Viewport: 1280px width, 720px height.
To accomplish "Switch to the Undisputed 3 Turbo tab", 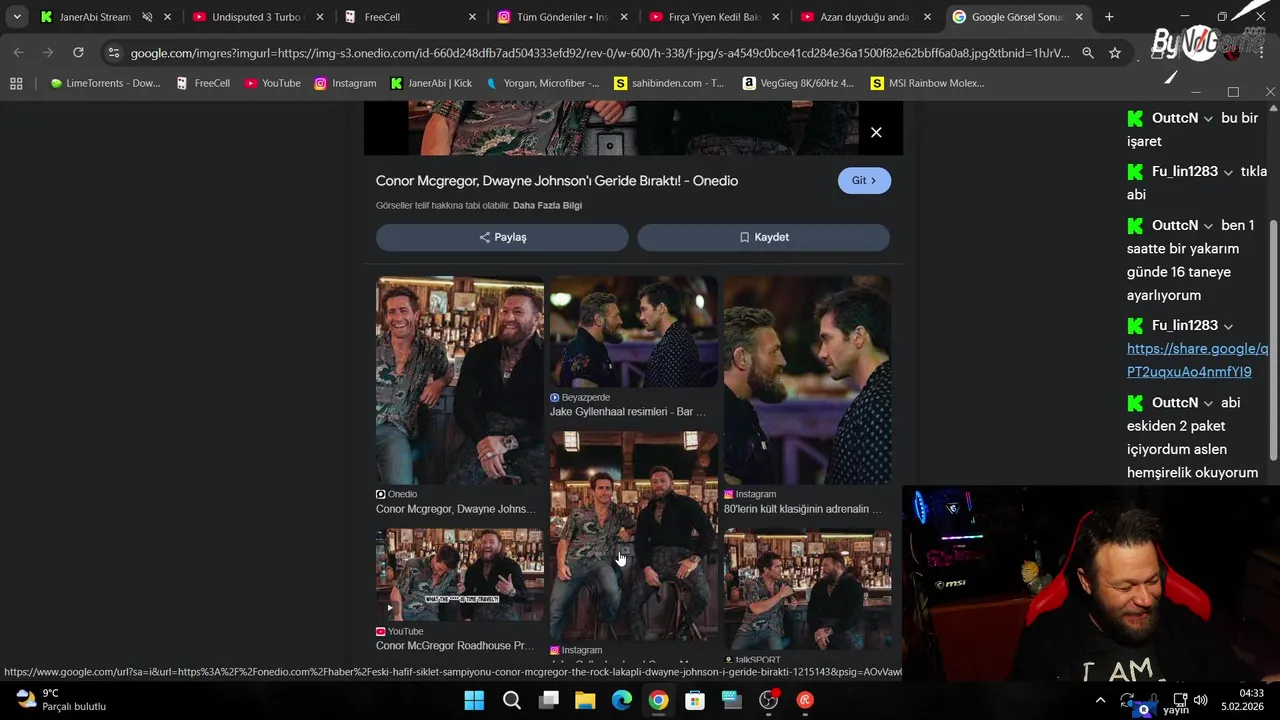I will pos(258,17).
